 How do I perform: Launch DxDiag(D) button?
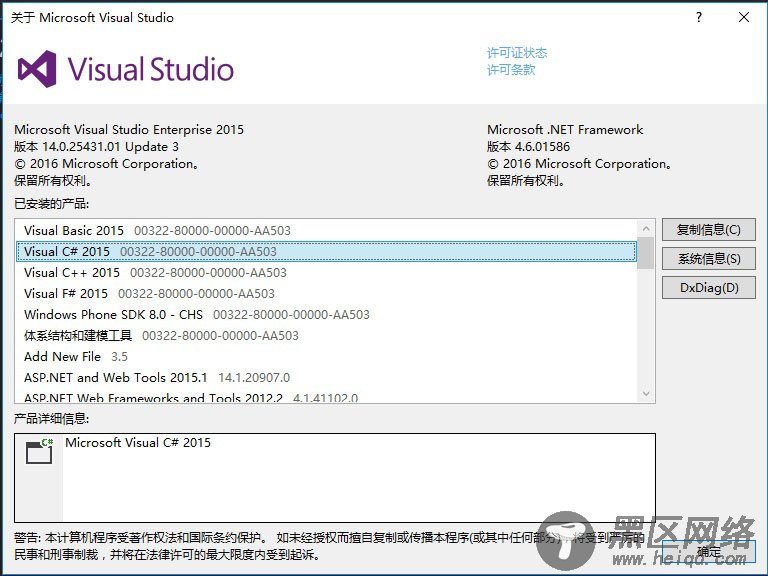point(709,288)
